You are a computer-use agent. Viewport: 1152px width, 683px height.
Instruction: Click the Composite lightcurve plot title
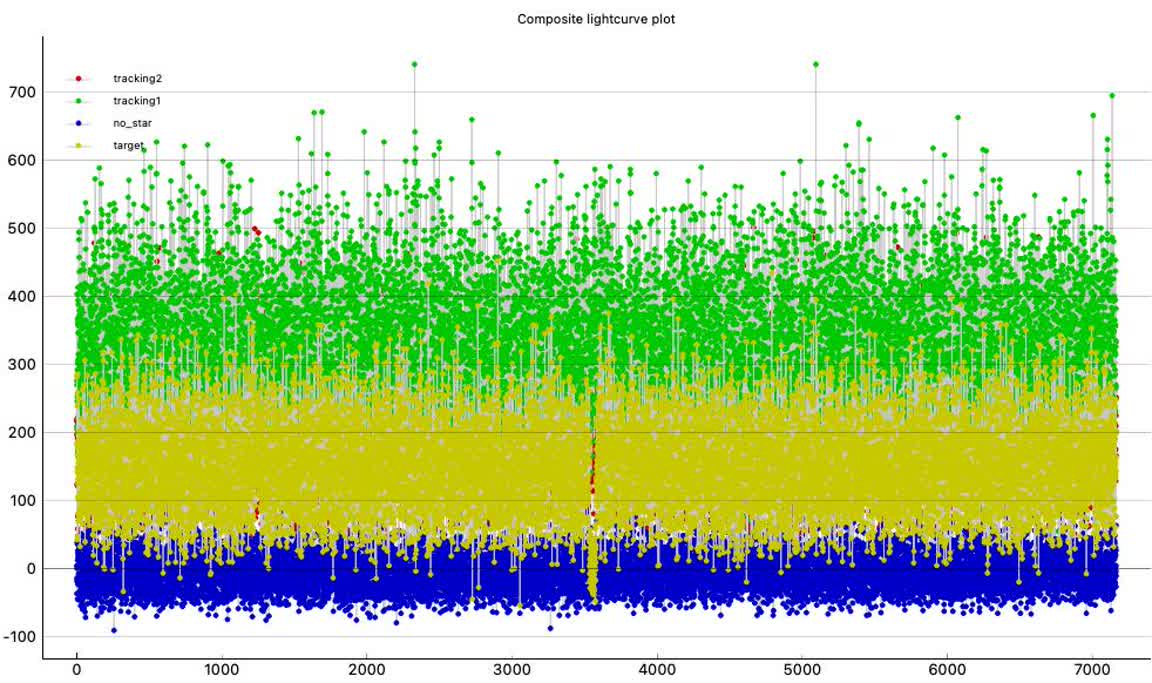[x=596, y=19]
